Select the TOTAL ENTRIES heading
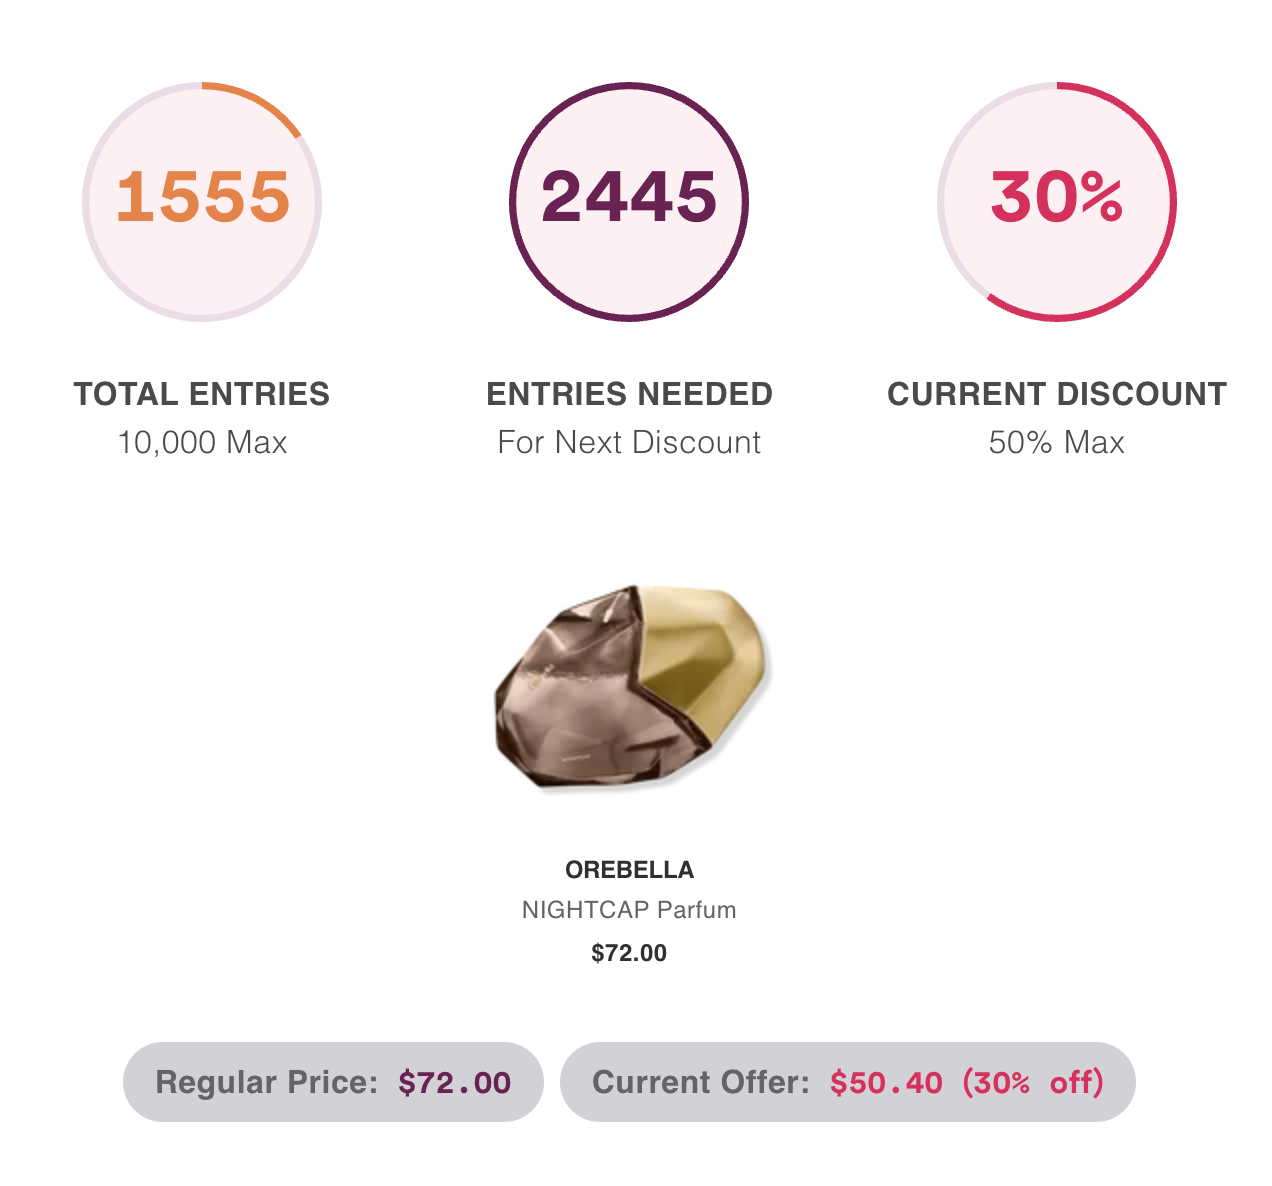This screenshot has height=1186, width=1272. pyautogui.click(x=202, y=394)
